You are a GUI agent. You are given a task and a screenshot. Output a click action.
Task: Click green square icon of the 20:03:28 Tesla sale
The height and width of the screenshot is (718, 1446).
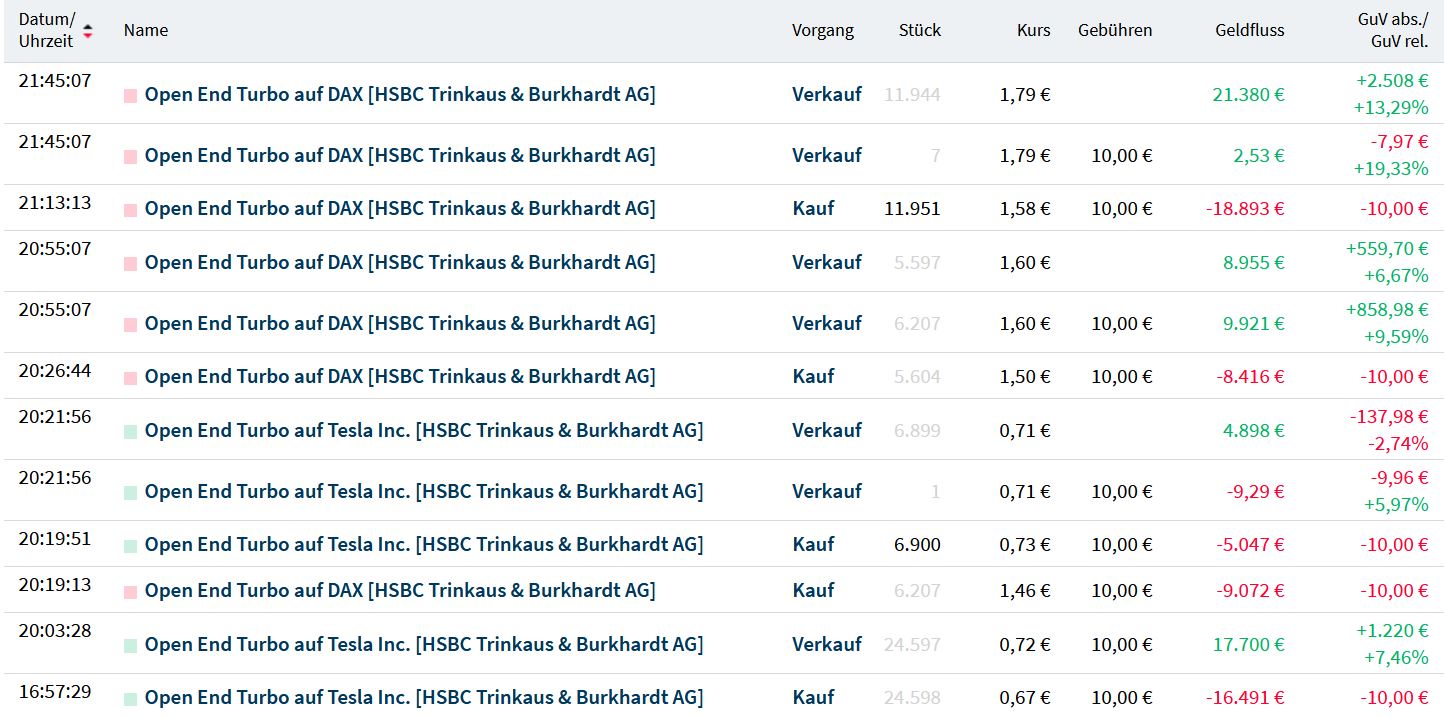click(x=130, y=645)
